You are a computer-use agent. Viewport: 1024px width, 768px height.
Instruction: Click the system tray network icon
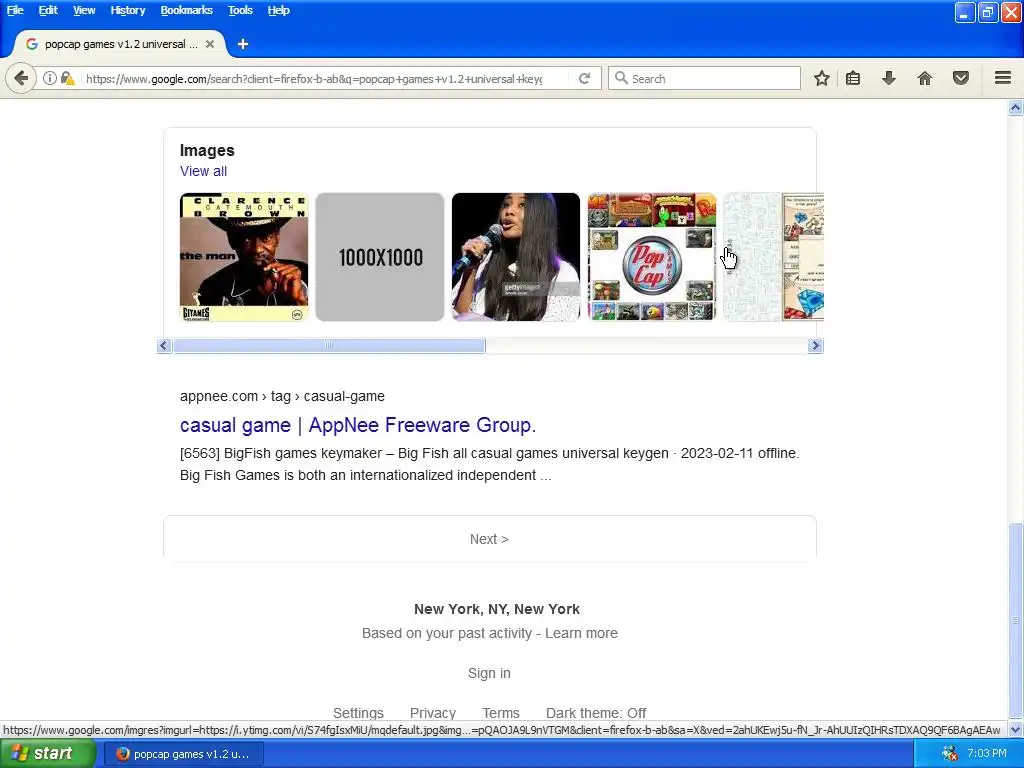[x=949, y=754]
